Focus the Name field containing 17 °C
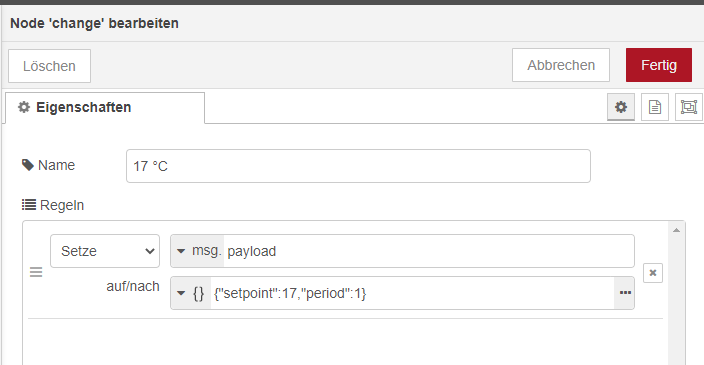 pos(358,166)
